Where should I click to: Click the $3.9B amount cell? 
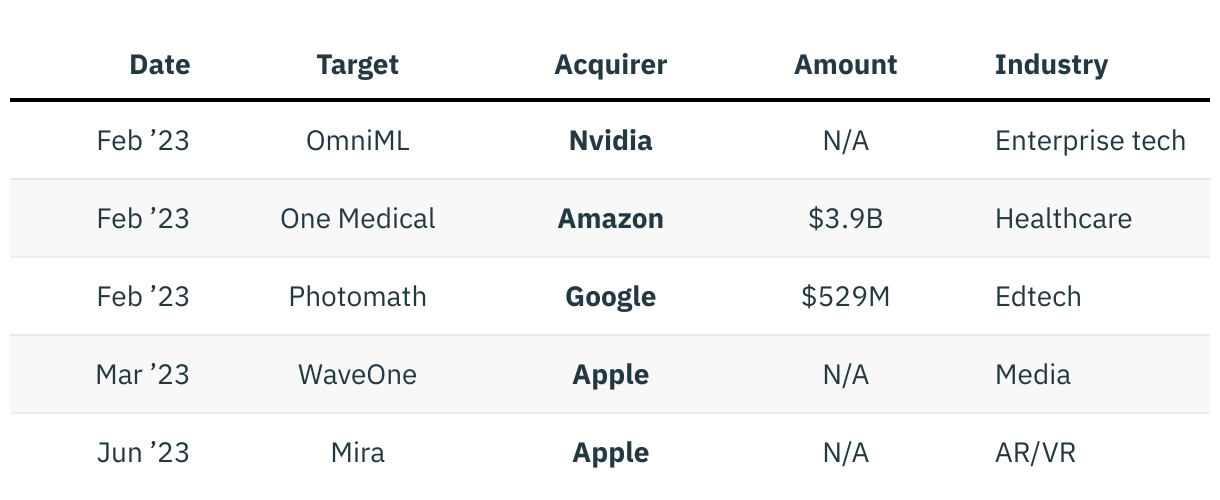(845, 219)
